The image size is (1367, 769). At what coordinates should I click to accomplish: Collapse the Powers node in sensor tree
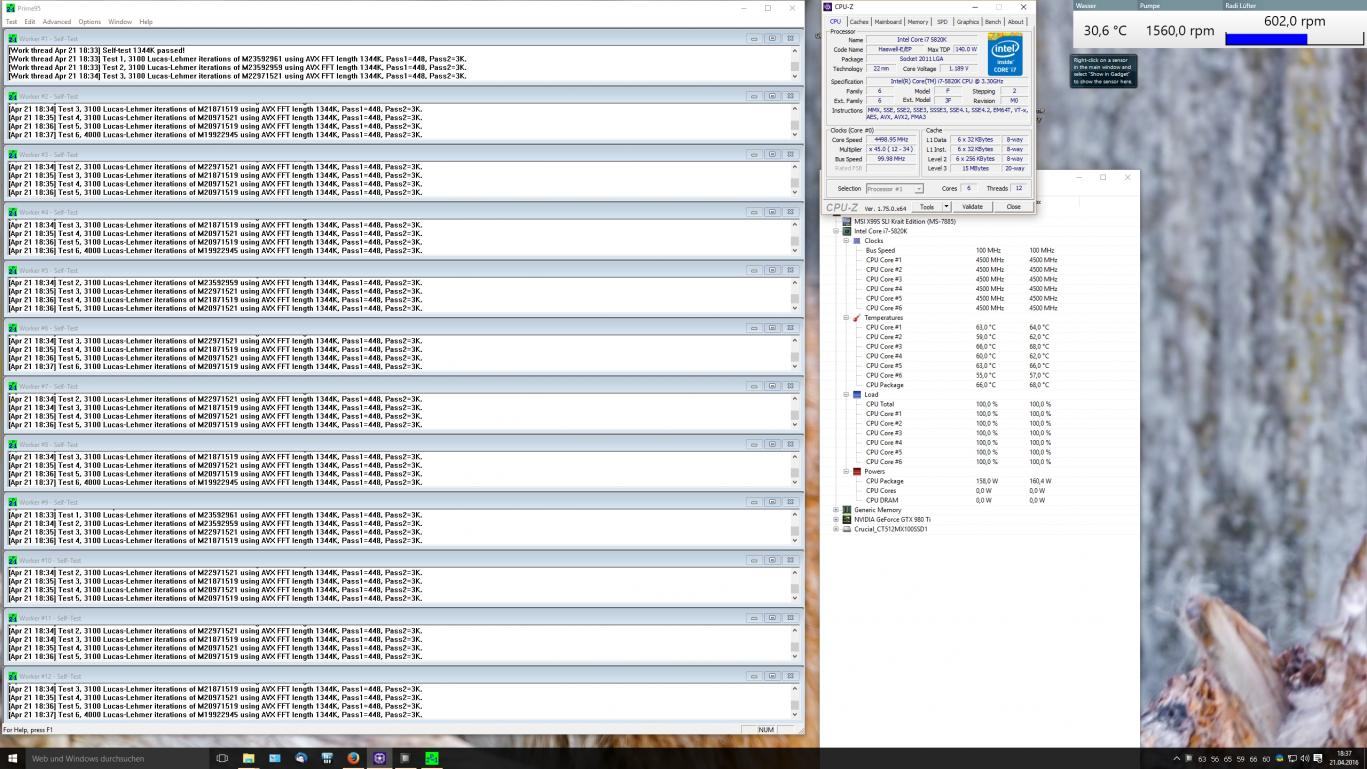click(x=845, y=472)
